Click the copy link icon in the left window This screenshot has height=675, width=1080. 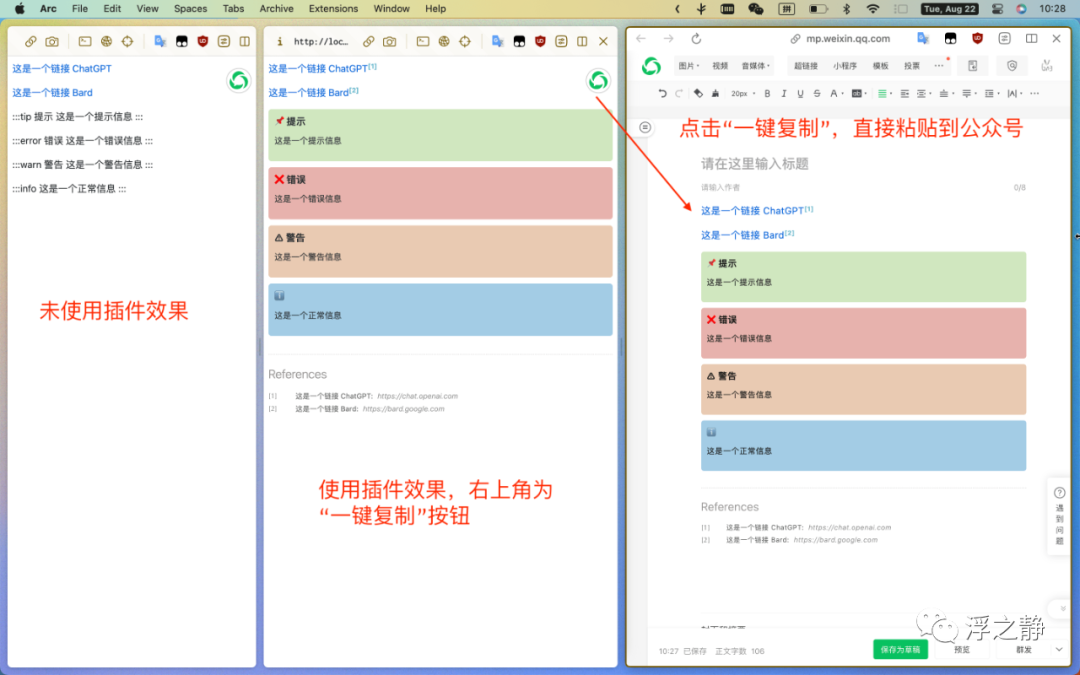point(30,41)
